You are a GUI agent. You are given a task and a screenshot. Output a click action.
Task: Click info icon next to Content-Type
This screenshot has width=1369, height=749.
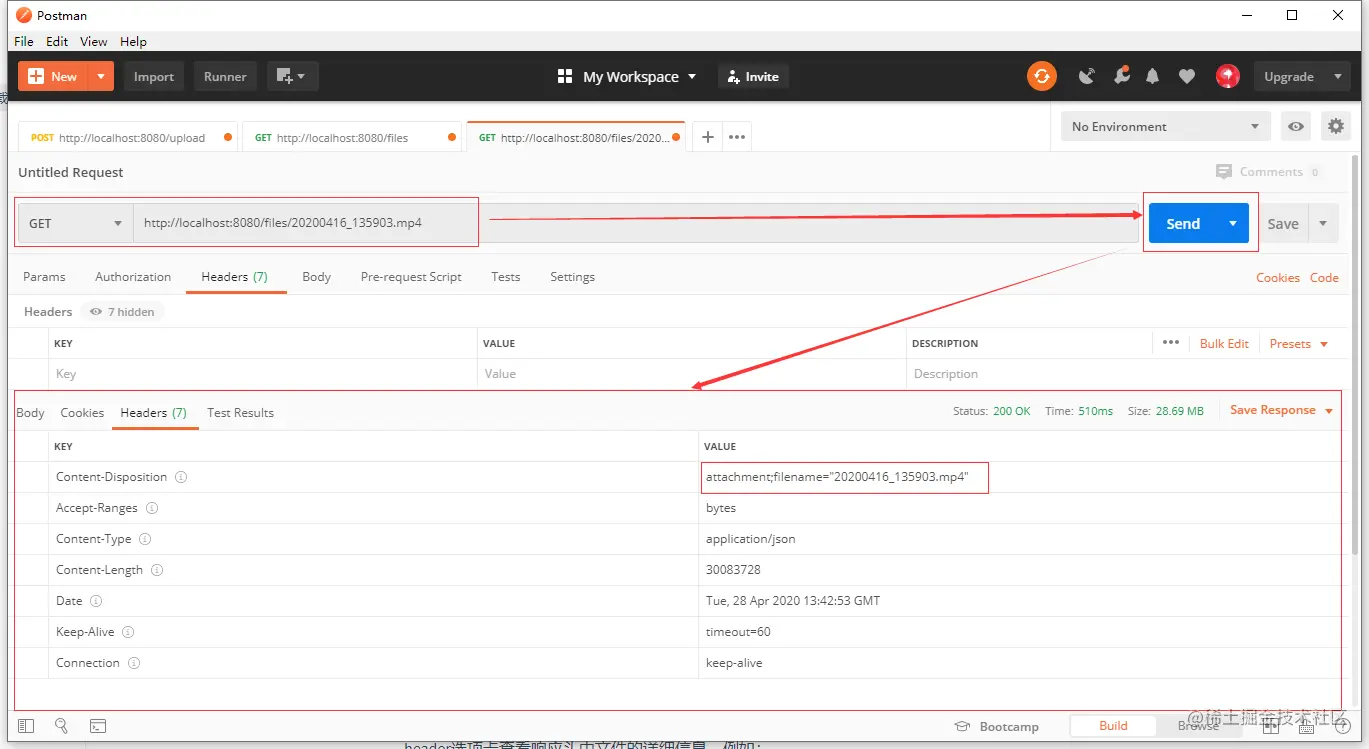click(145, 539)
